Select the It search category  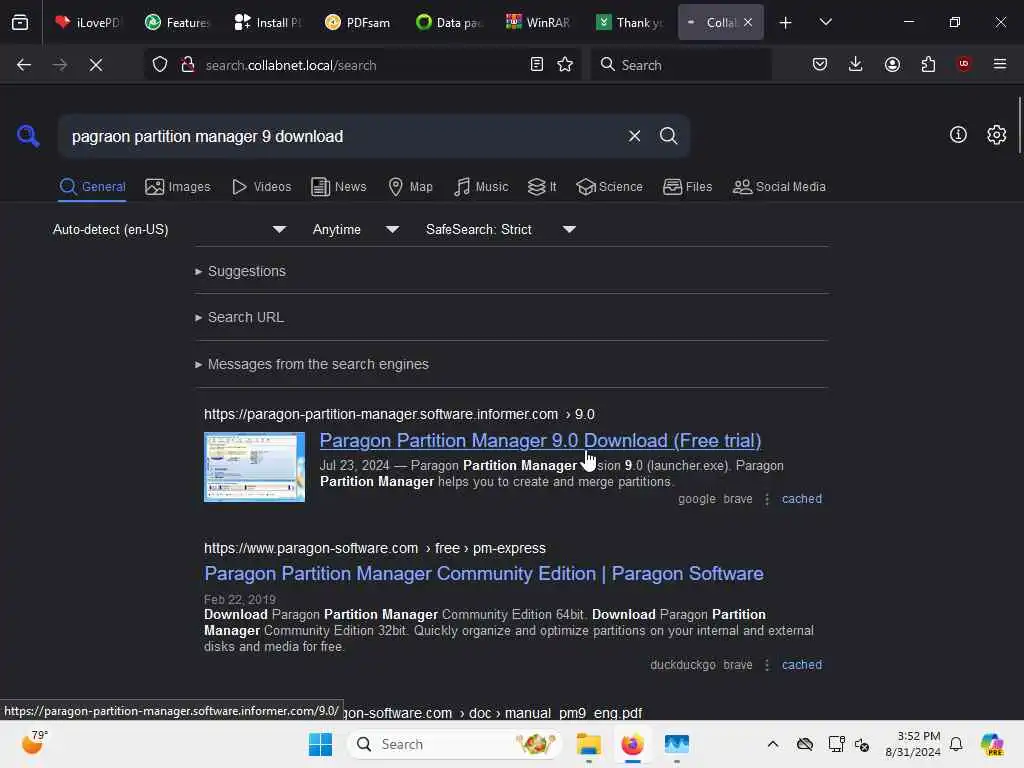click(542, 187)
